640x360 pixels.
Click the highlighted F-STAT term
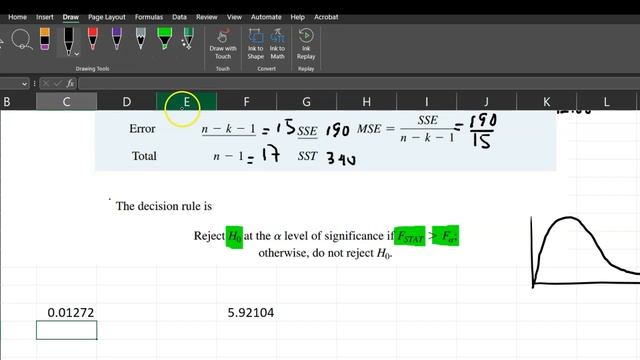coord(409,236)
